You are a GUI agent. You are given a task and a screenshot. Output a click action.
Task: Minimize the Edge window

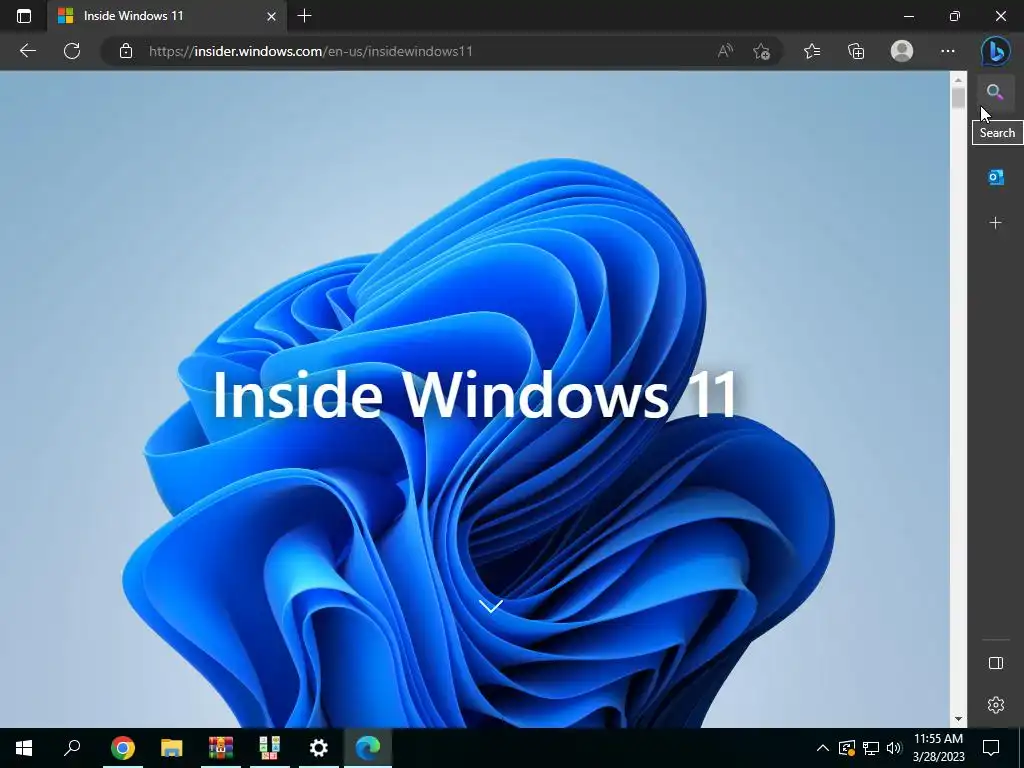tap(908, 16)
